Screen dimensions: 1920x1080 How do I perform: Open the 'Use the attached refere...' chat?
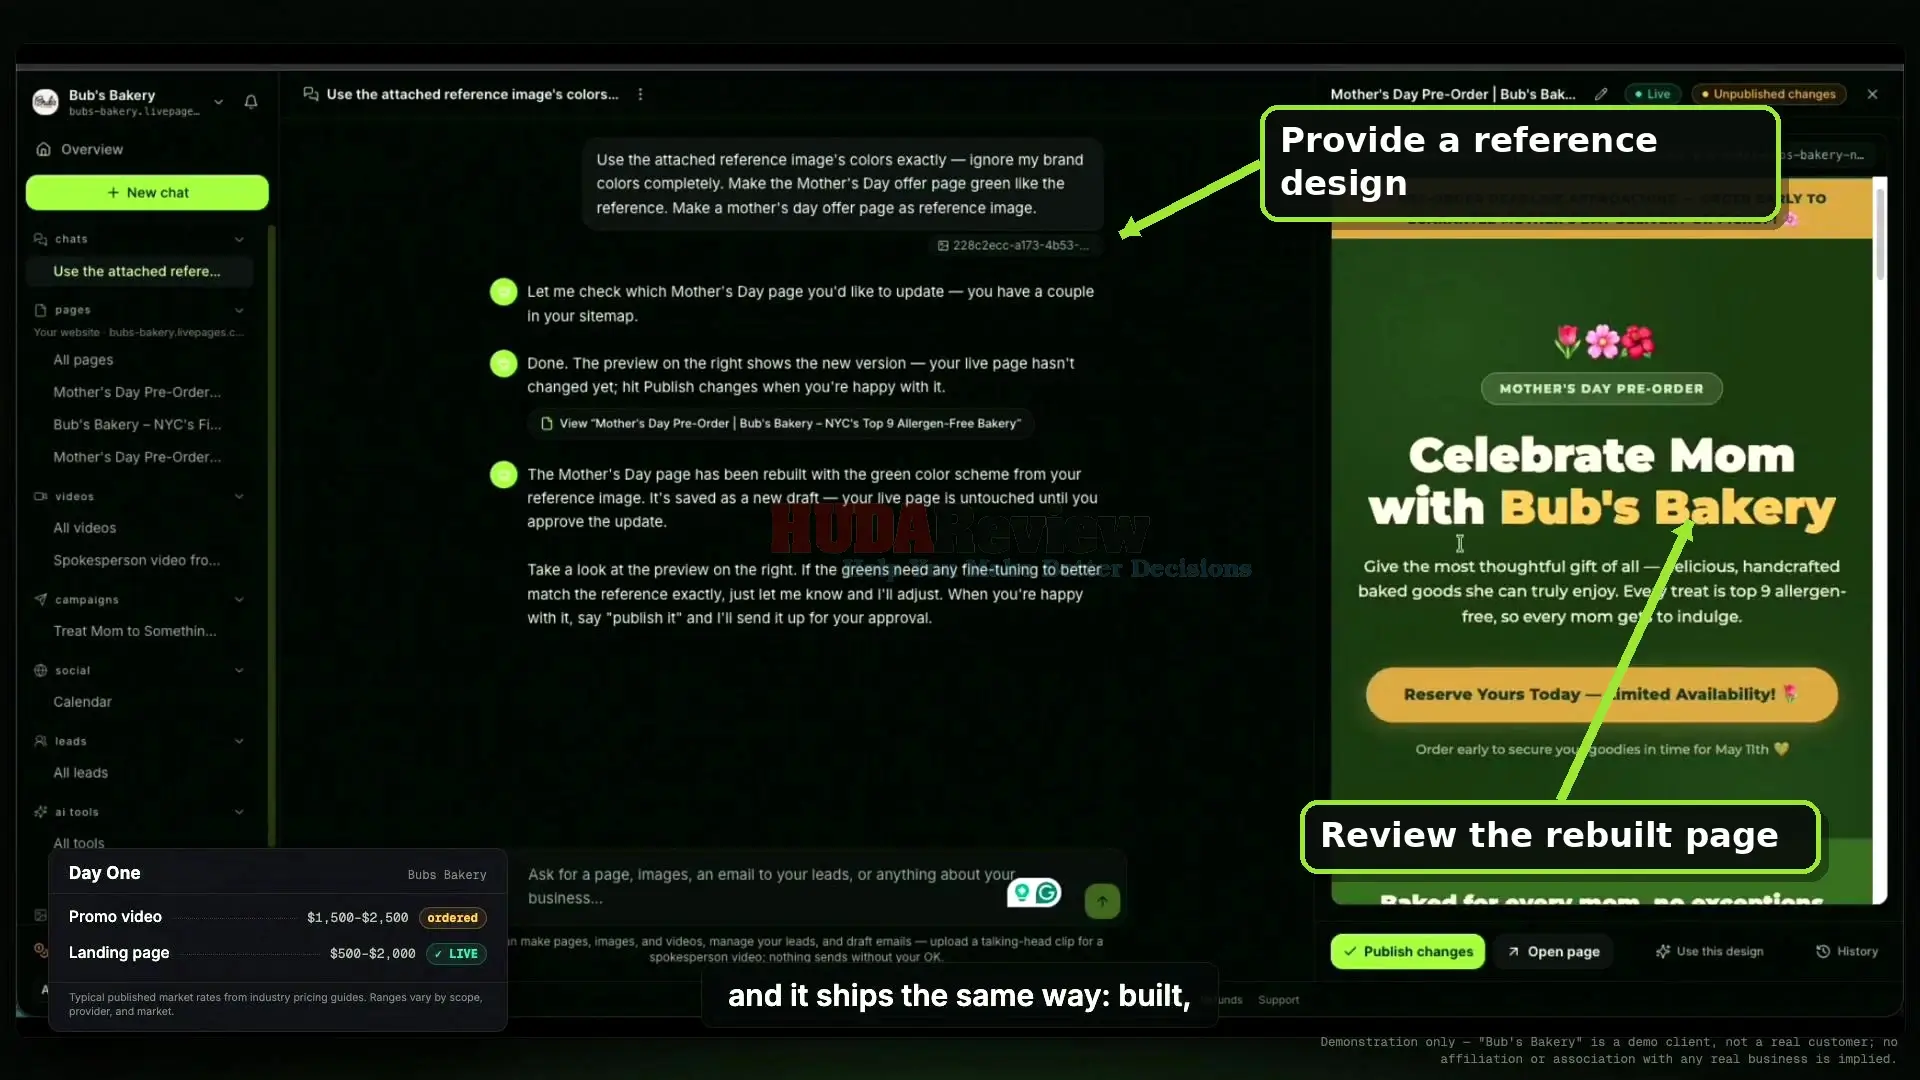coord(138,271)
